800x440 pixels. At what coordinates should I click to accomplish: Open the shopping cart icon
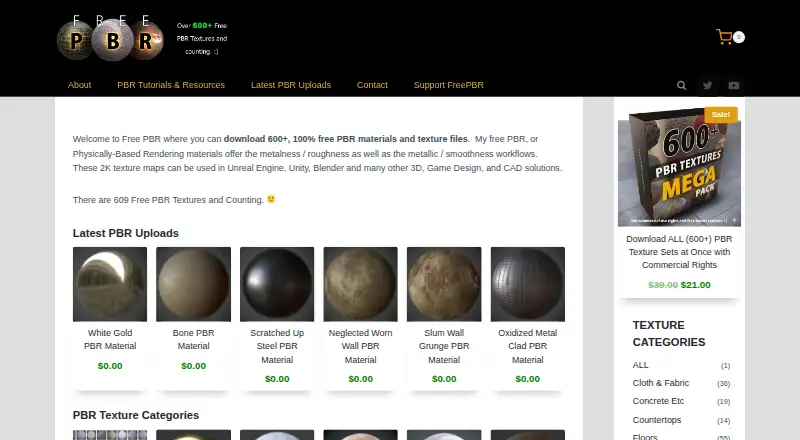coord(724,37)
